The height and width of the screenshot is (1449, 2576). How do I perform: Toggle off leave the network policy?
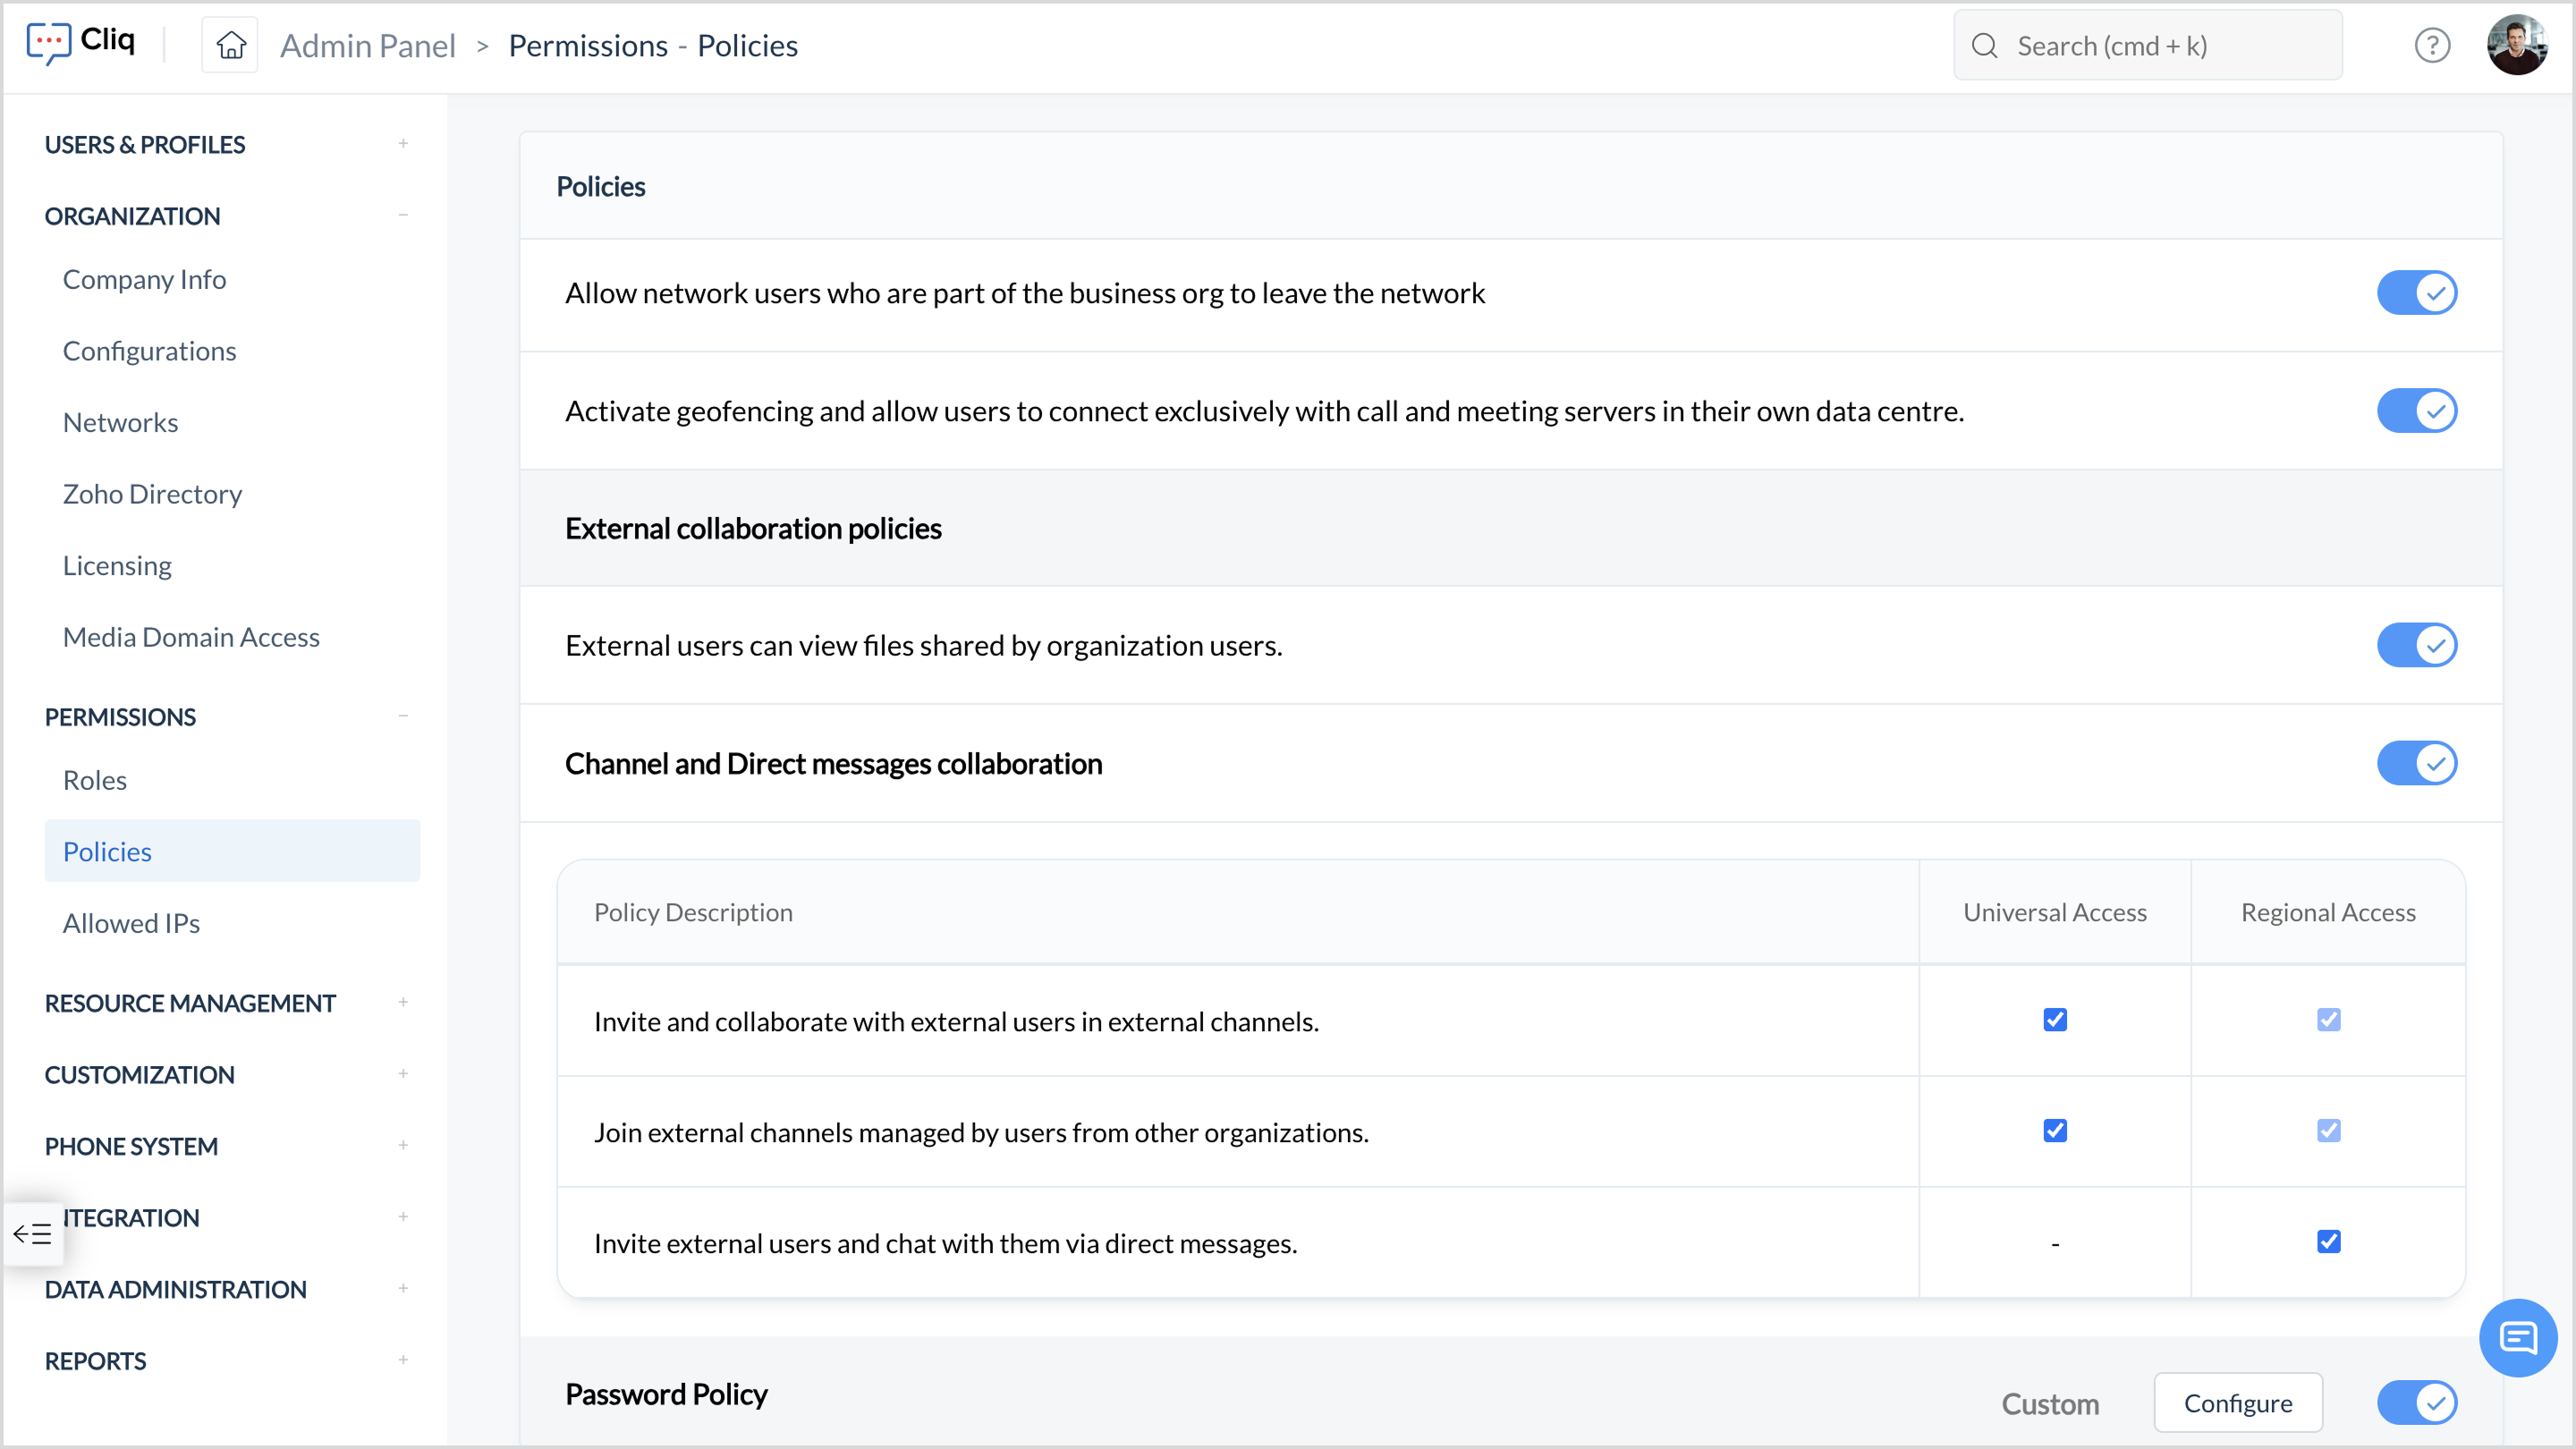pyautogui.click(x=2416, y=293)
